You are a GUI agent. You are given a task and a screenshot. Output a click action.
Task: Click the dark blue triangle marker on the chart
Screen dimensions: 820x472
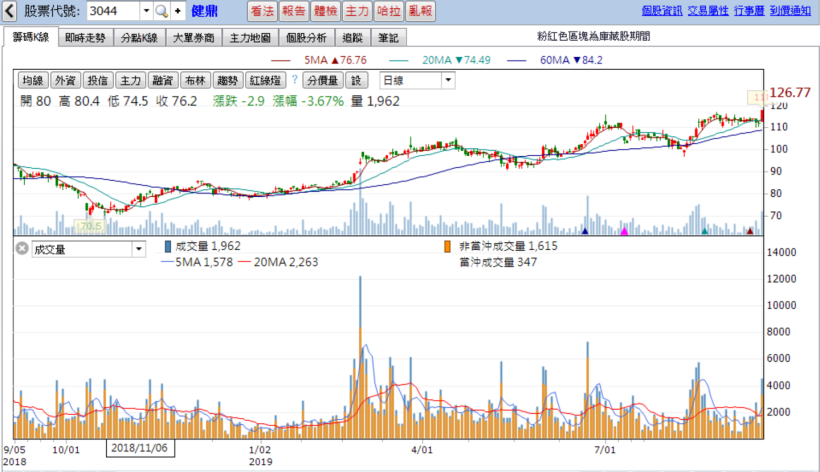pyautogui.click(x=584, y=231)
